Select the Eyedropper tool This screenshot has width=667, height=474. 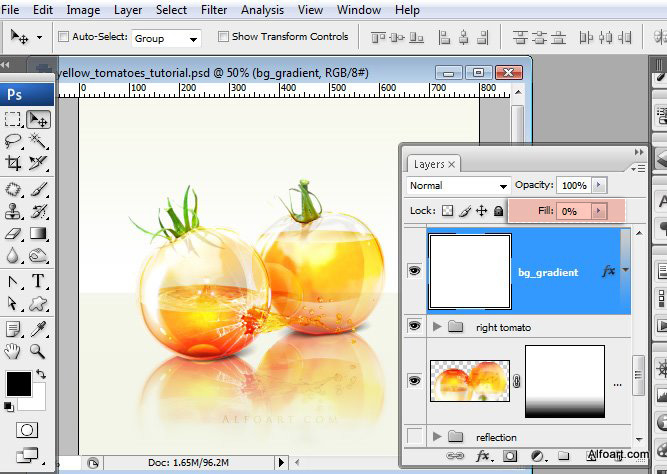[38, 330]
